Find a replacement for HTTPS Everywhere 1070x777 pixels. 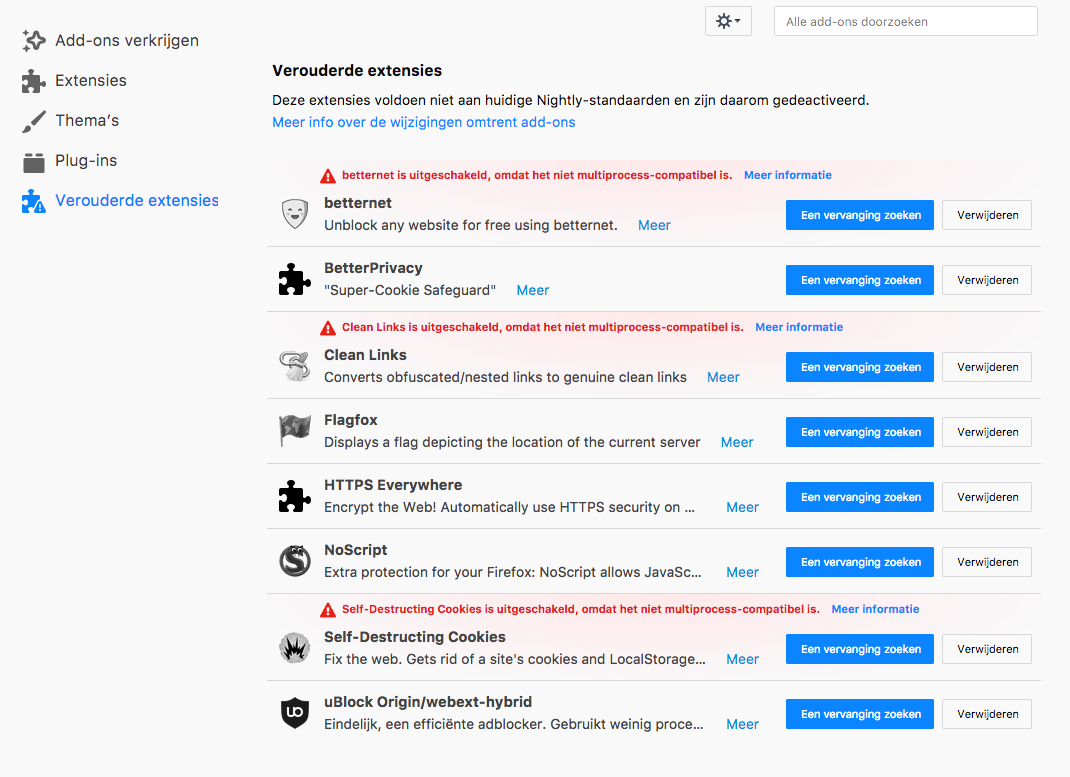tap(860, 497)
